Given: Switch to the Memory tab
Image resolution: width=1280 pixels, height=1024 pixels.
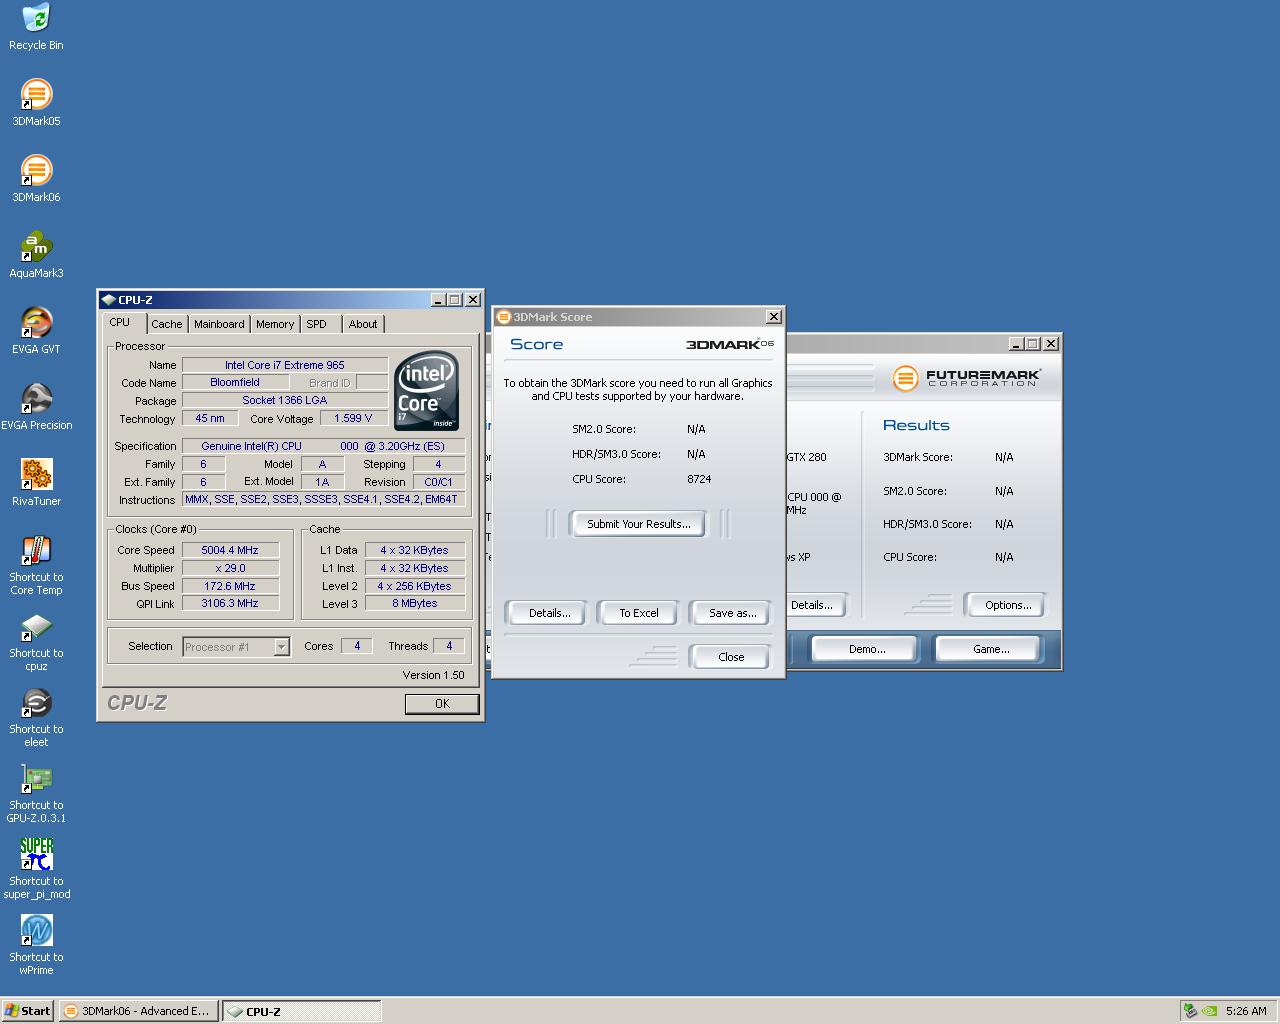Looking at the screenshot, I should pos(275,324).
